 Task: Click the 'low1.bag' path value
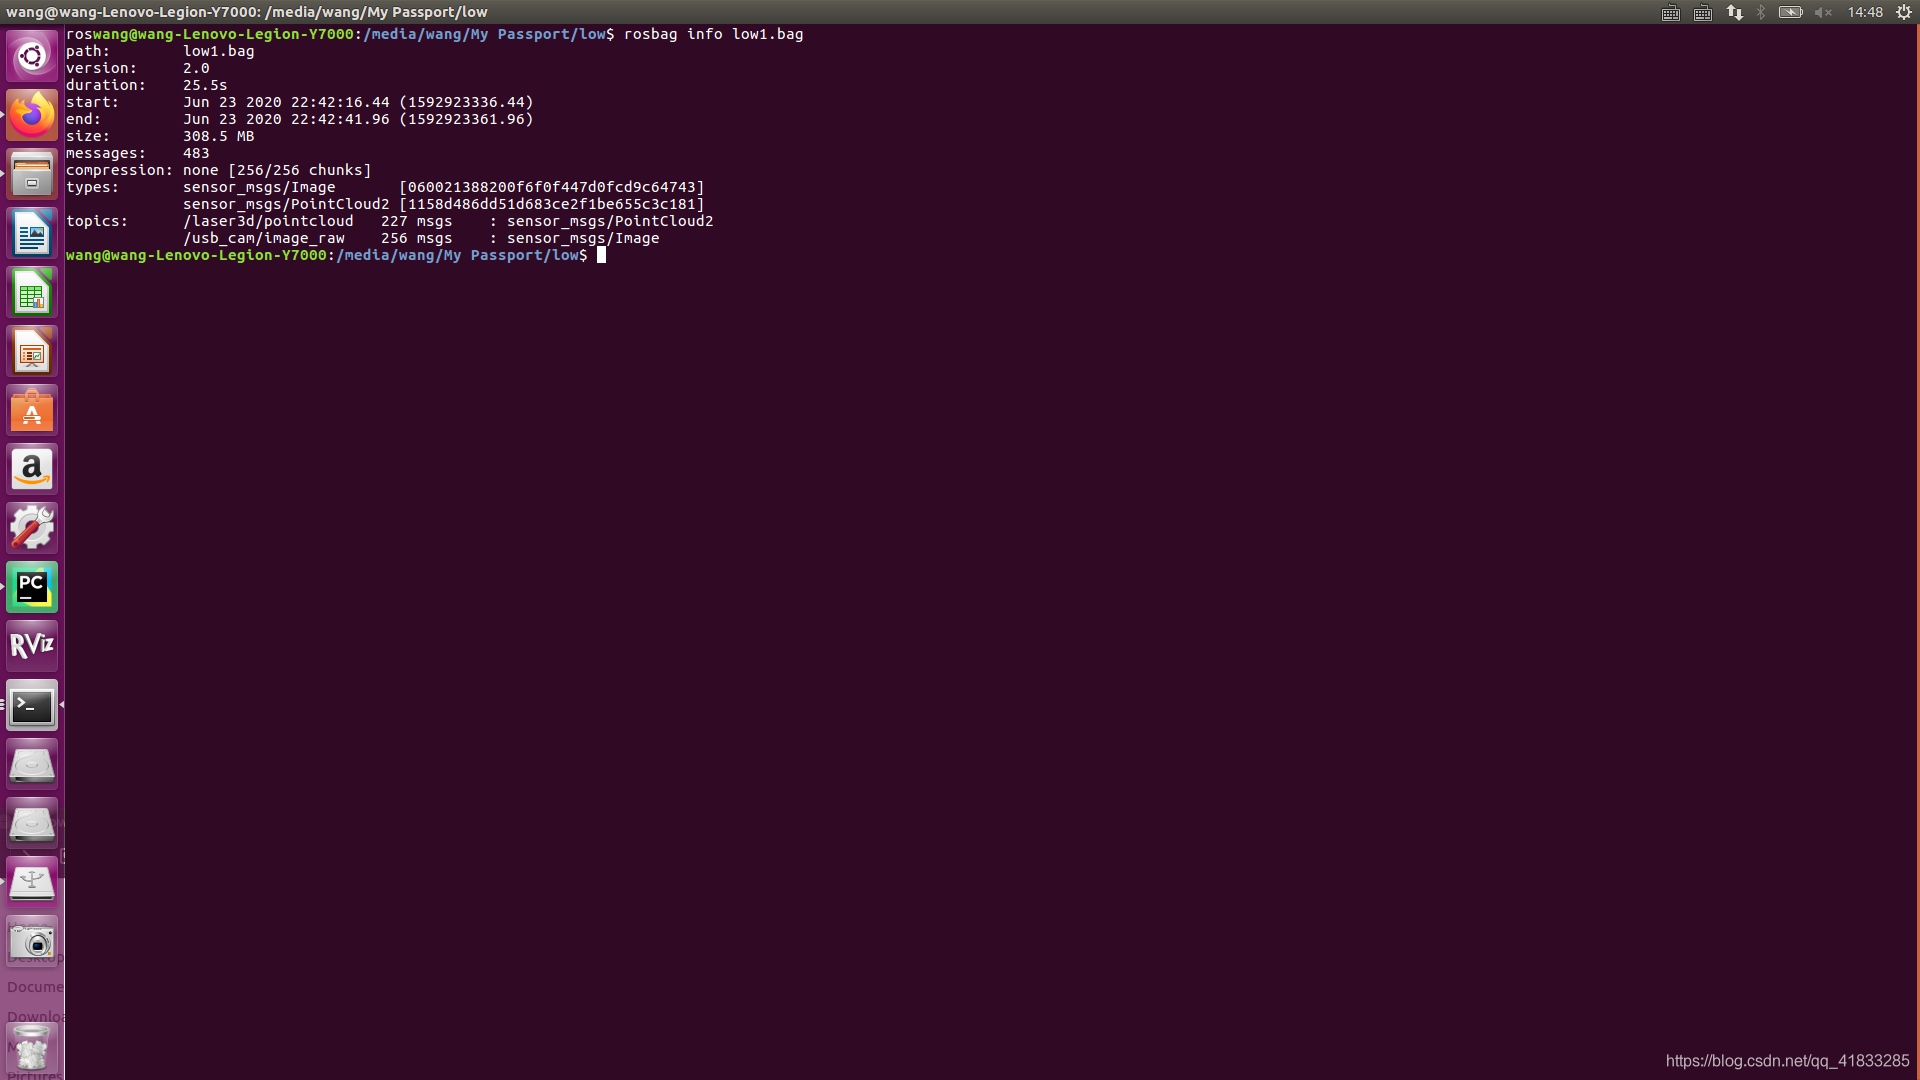coord(219,51)
